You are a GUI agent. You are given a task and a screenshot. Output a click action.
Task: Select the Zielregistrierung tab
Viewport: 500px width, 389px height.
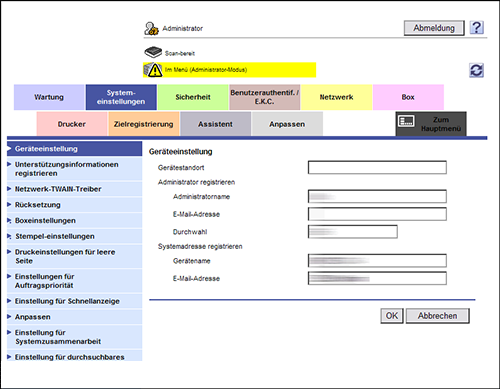coord(144,124)
